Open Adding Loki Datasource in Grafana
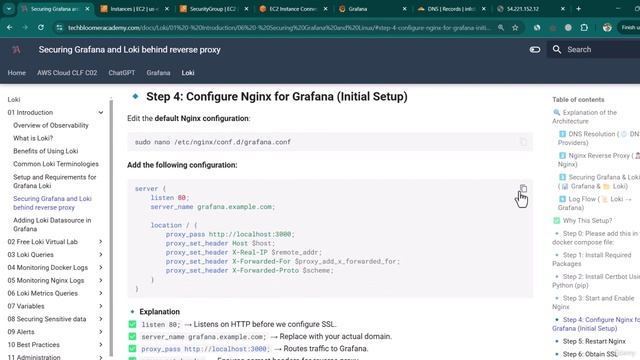 52,224
